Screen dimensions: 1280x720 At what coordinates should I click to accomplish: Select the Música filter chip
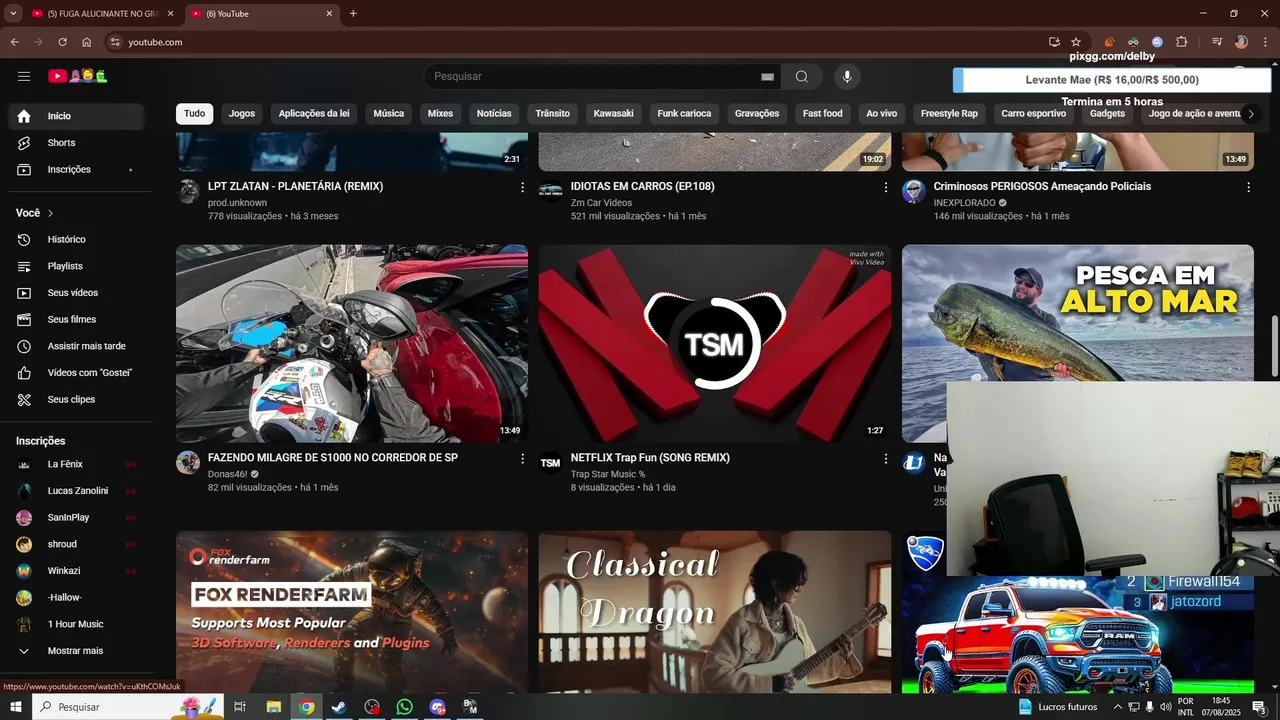click(389, 114)
